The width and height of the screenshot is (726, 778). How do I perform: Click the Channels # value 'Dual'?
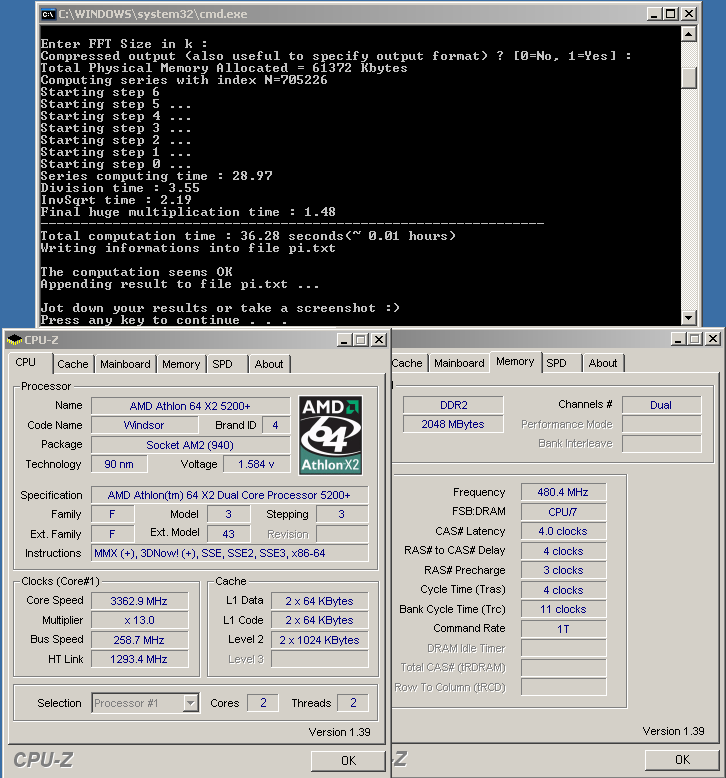point(661,405)
